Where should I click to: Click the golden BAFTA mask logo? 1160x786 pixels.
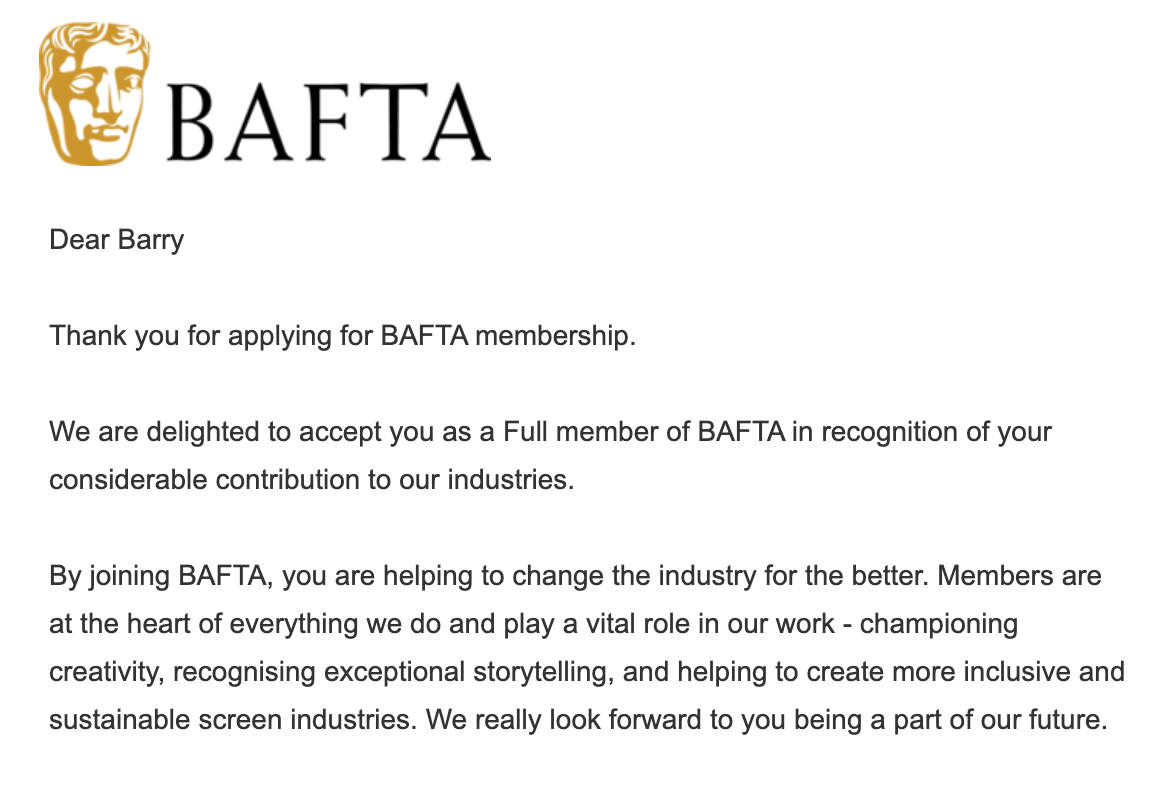[95, 95]
